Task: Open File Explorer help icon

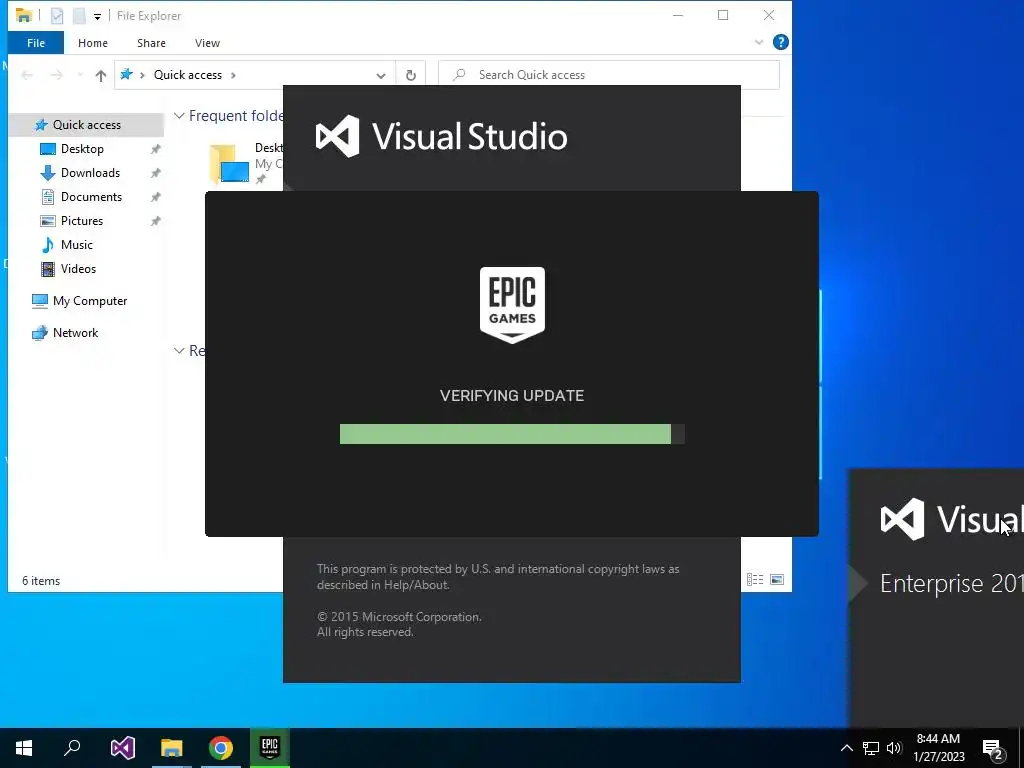Action: 780,42
